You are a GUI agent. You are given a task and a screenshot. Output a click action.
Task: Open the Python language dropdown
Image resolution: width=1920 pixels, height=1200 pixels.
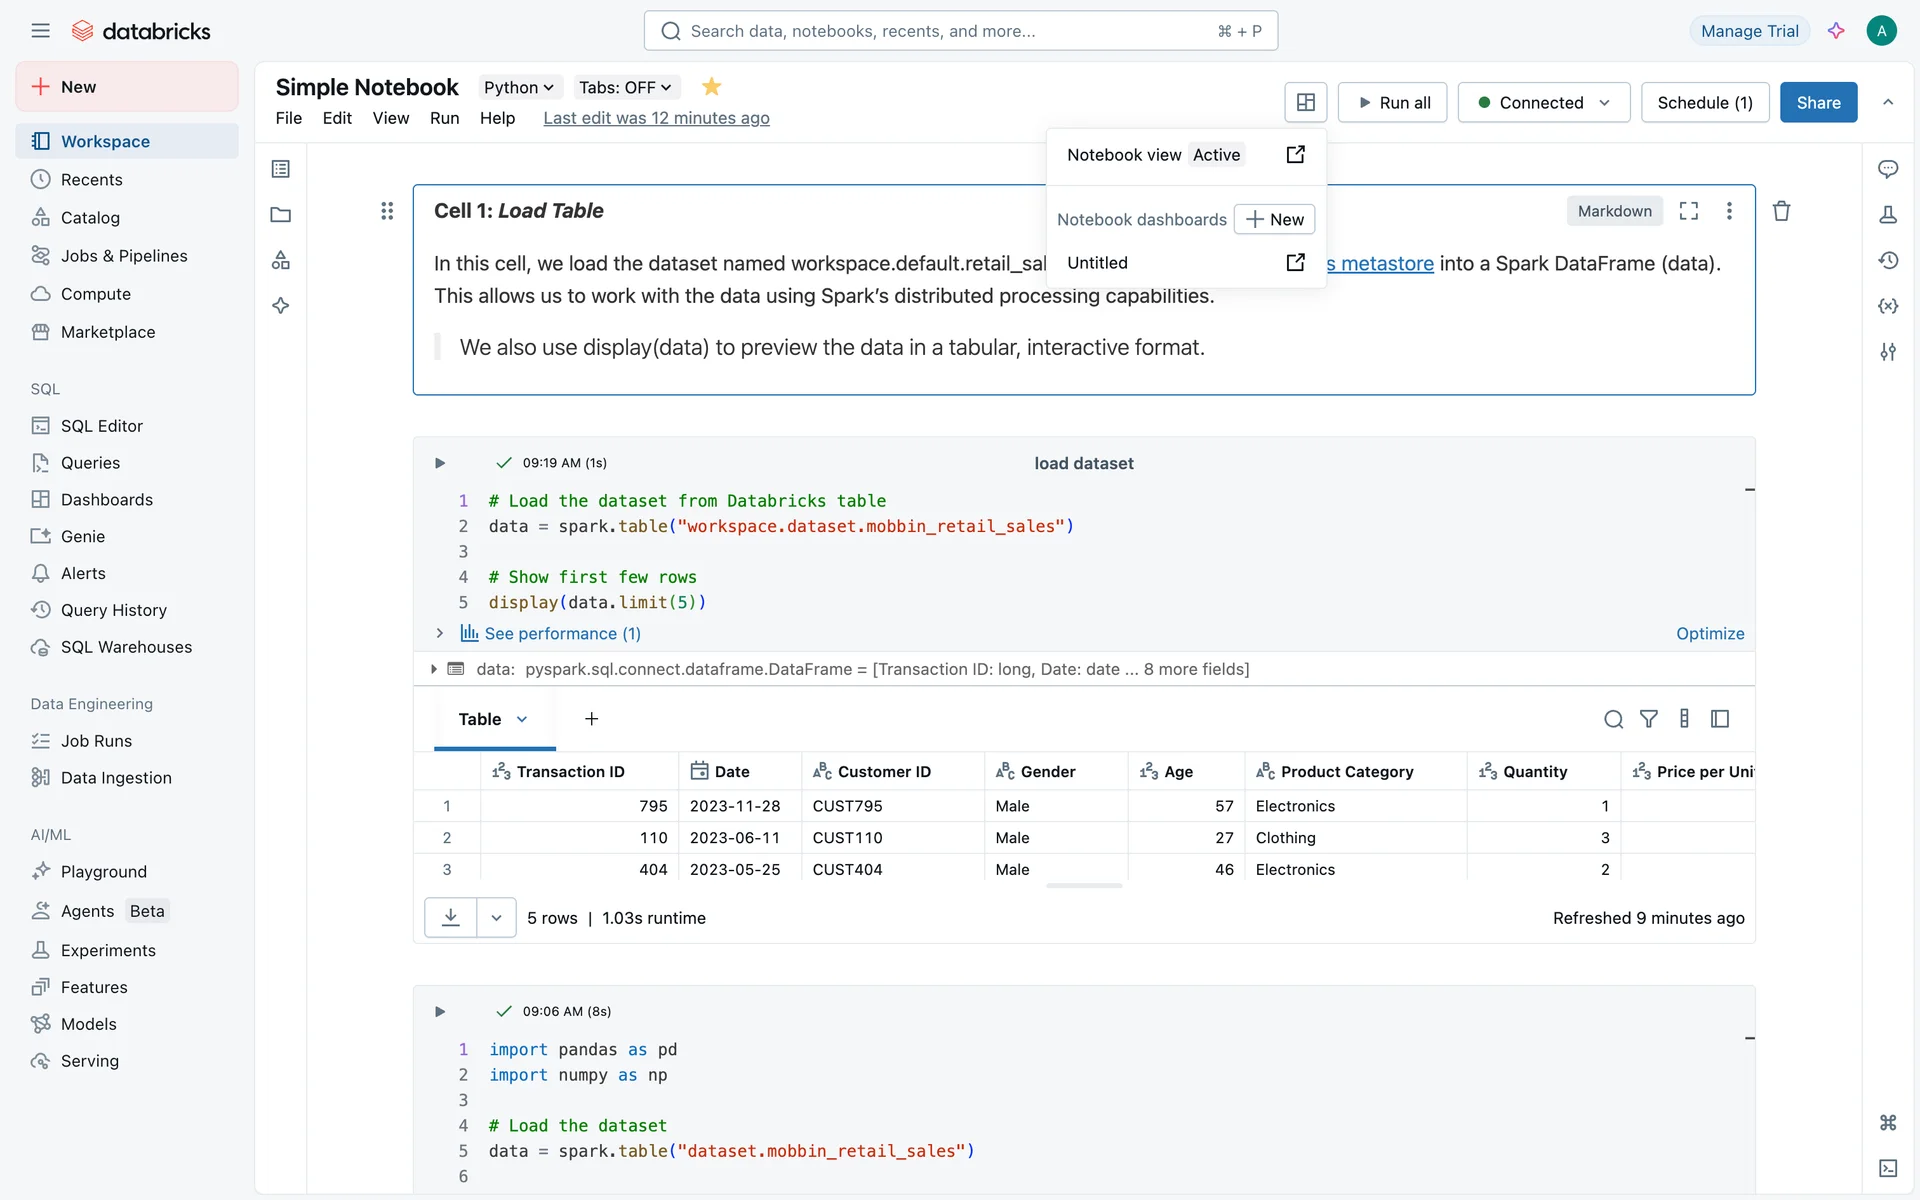pyautogui.click(x=518, y=87)
